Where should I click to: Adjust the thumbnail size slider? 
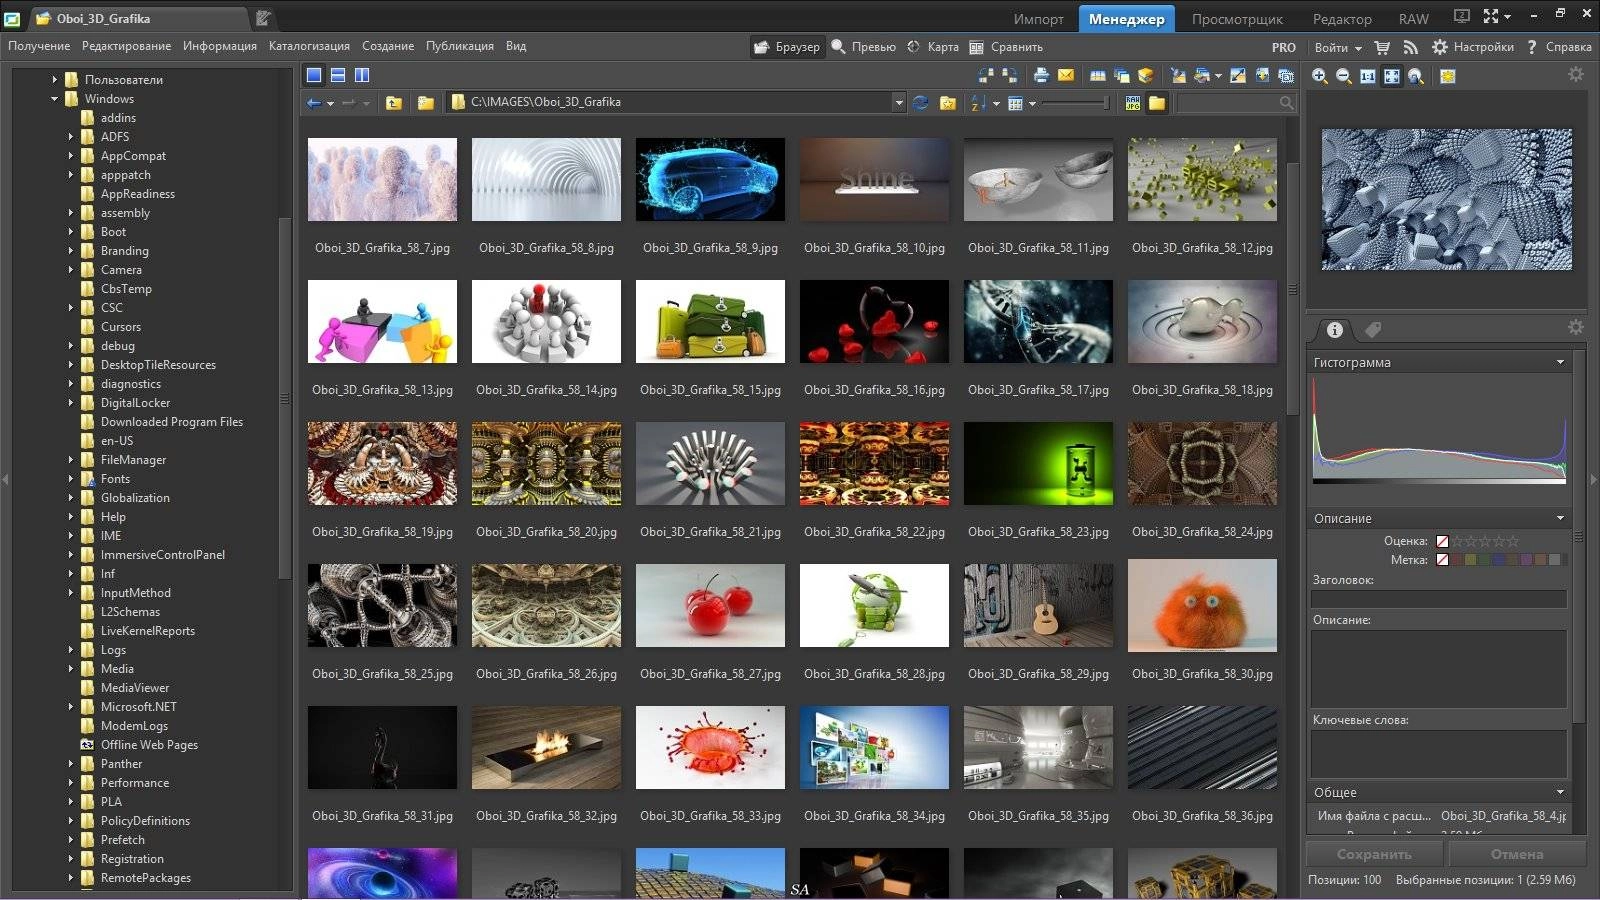click(1075, 102)
